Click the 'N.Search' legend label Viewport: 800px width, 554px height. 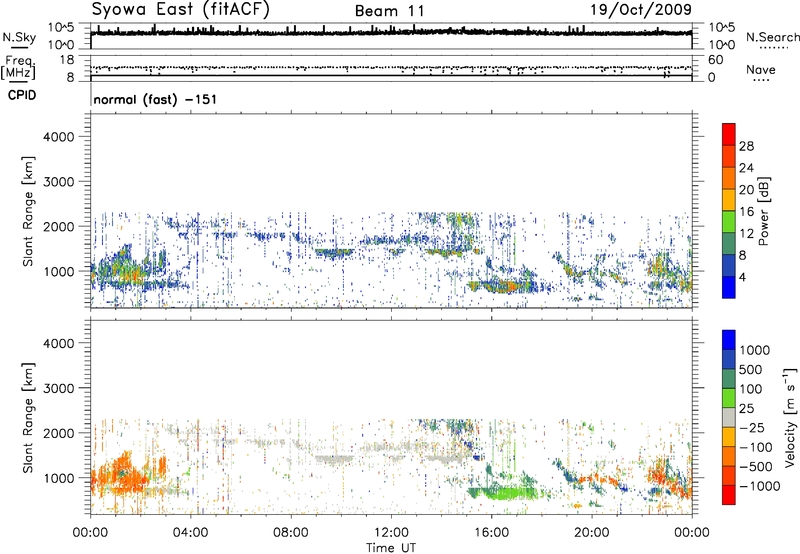point(772,37)
